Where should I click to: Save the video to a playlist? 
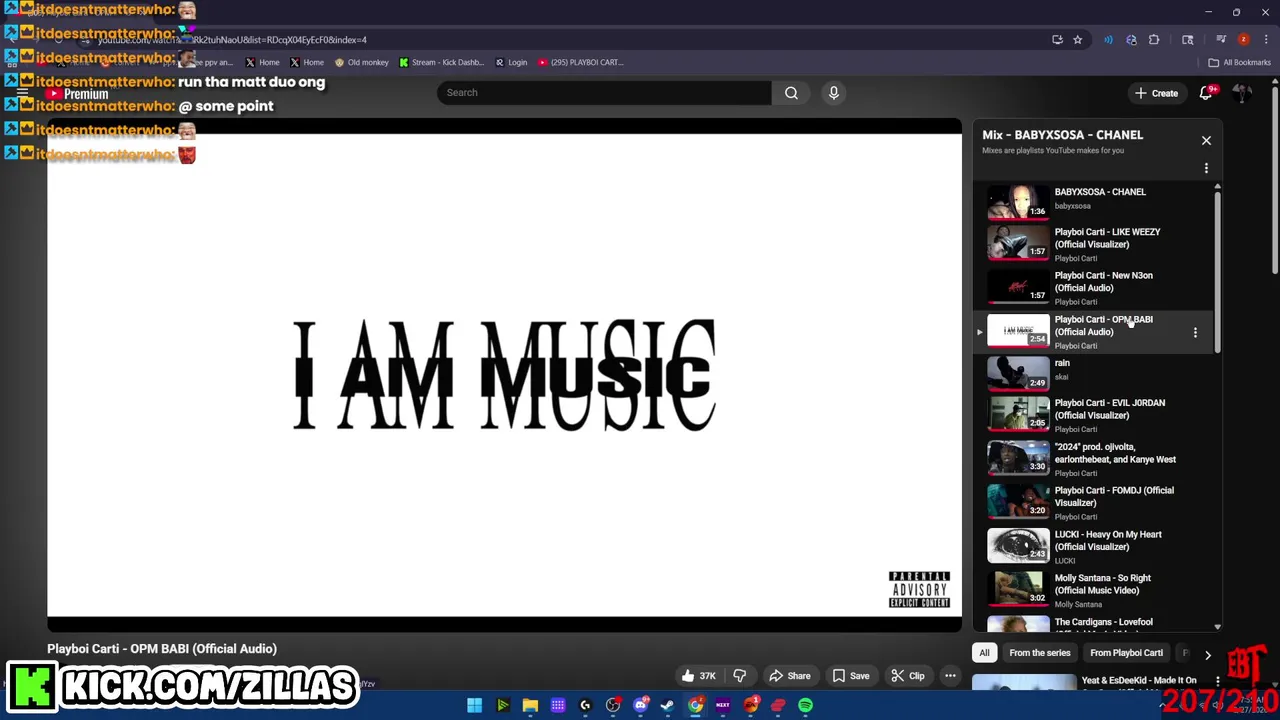(850, 676)
